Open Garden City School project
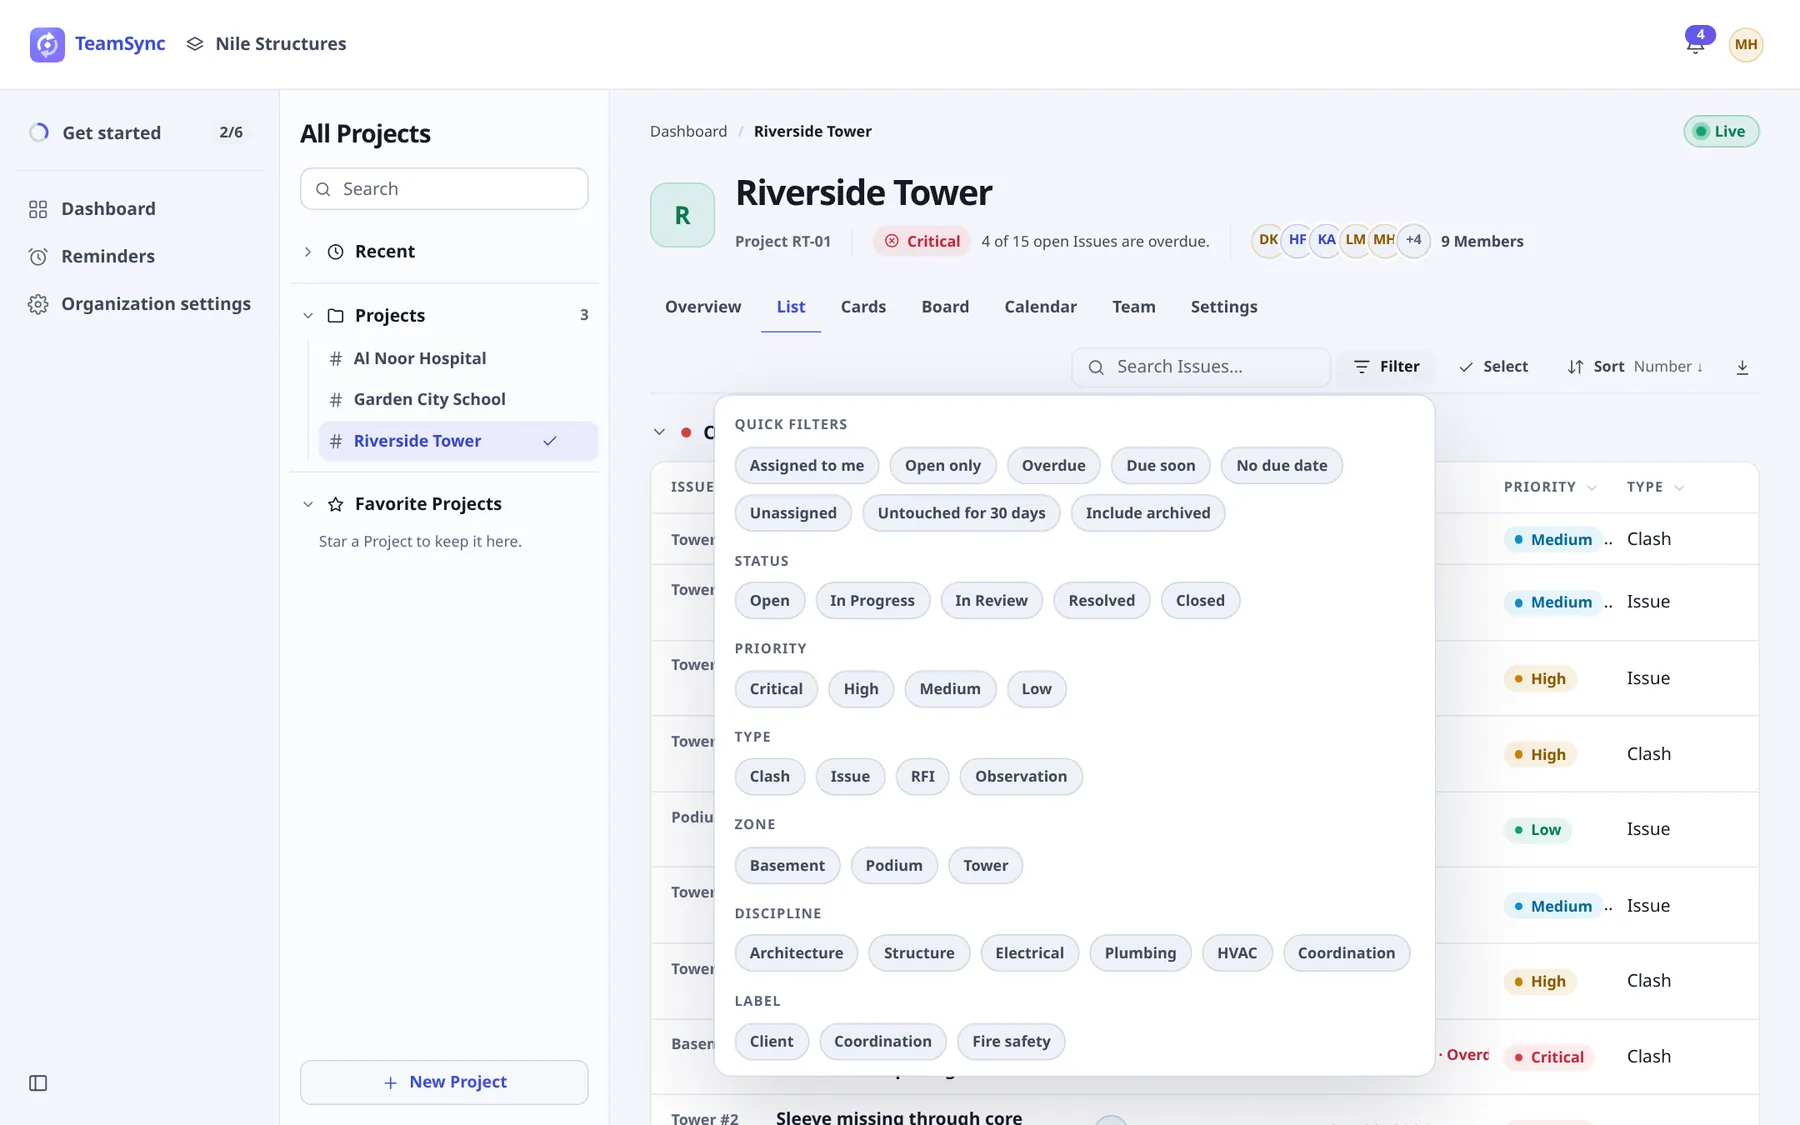Screen dimensions: 1800x1125 pyautogui.click(x=458, y=399)
